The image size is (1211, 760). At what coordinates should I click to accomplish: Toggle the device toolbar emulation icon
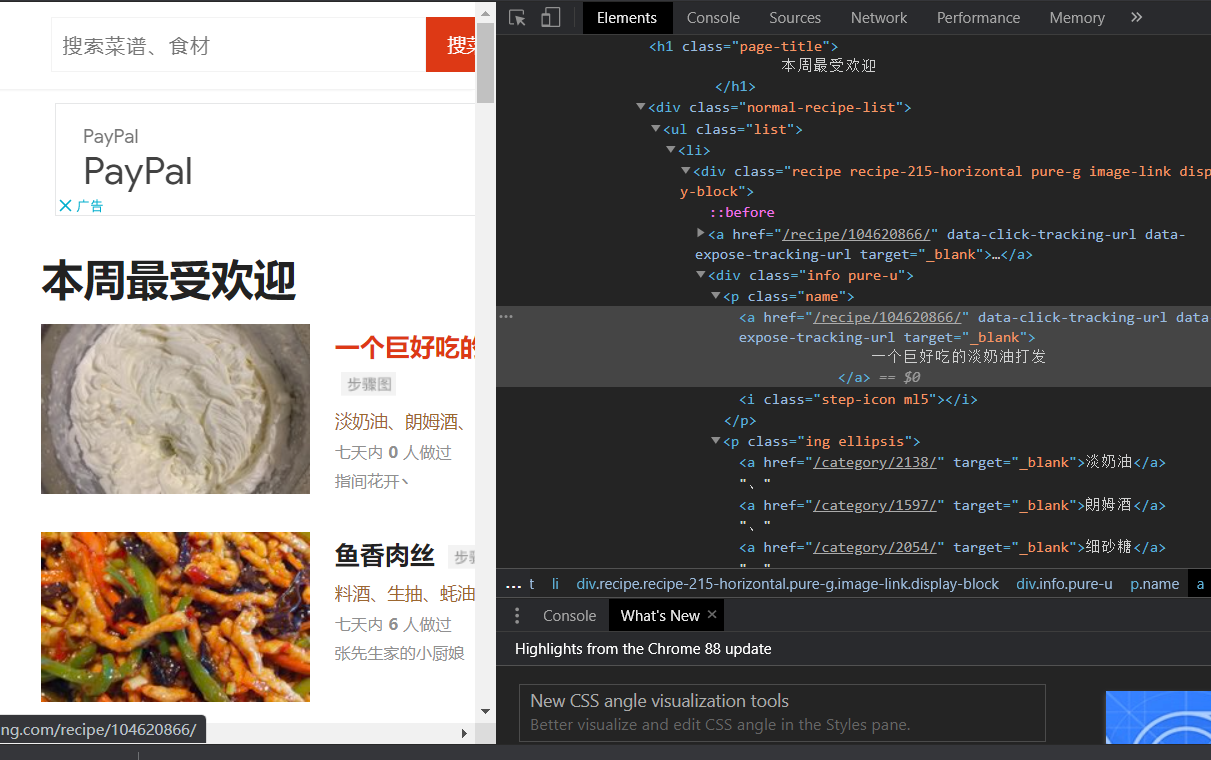[x=551, y=17]
